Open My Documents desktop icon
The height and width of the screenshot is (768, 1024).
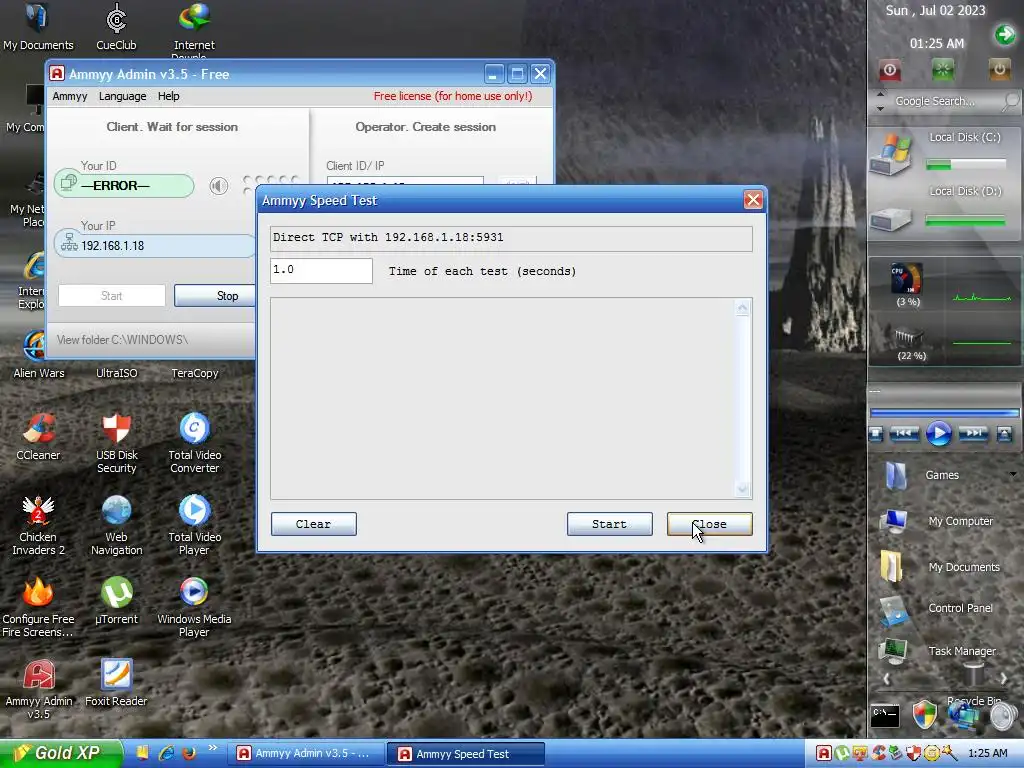pos(37,26)
